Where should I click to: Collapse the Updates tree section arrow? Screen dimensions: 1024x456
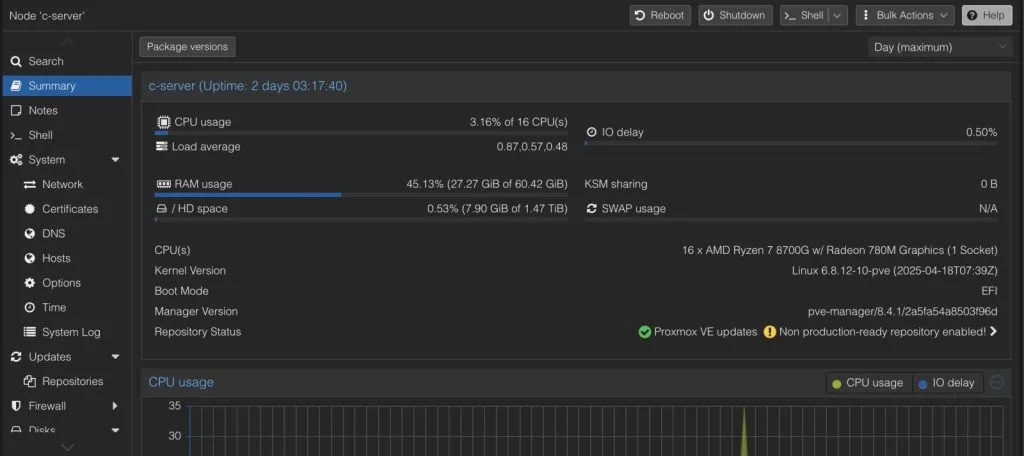point(116,357)
